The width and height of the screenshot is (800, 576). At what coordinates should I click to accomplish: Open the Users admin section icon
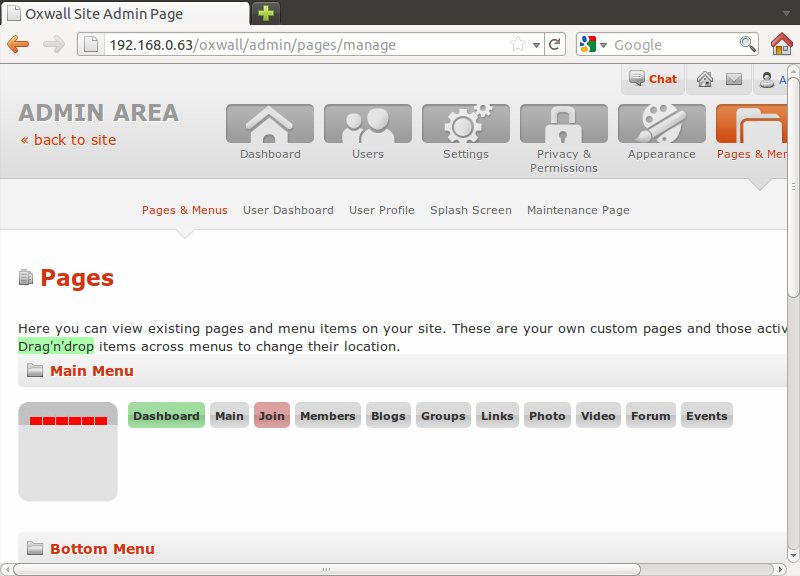tap(368, 123)
